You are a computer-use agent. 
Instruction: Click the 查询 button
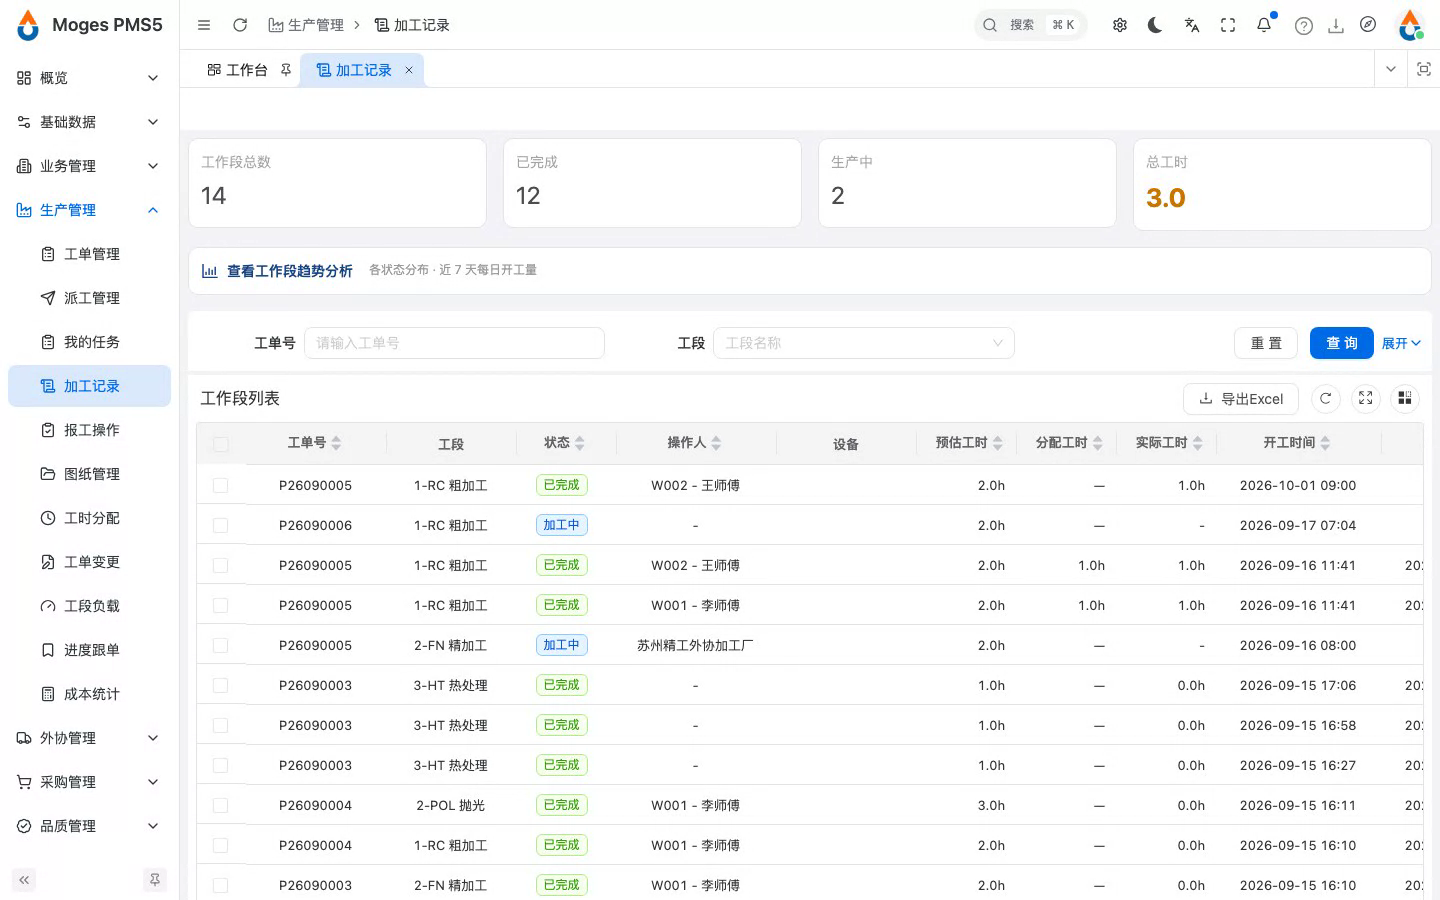click(1341, 343)
